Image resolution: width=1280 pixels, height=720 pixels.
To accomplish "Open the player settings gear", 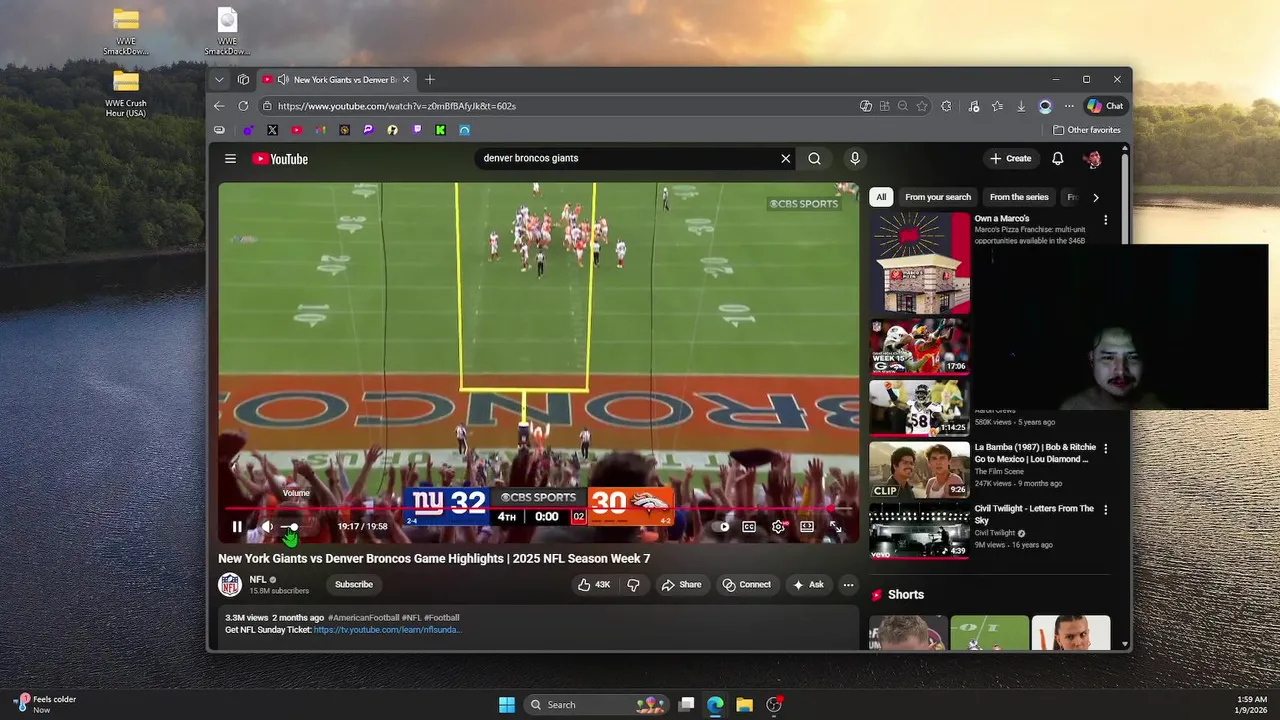I will click(x=778, y=527).
